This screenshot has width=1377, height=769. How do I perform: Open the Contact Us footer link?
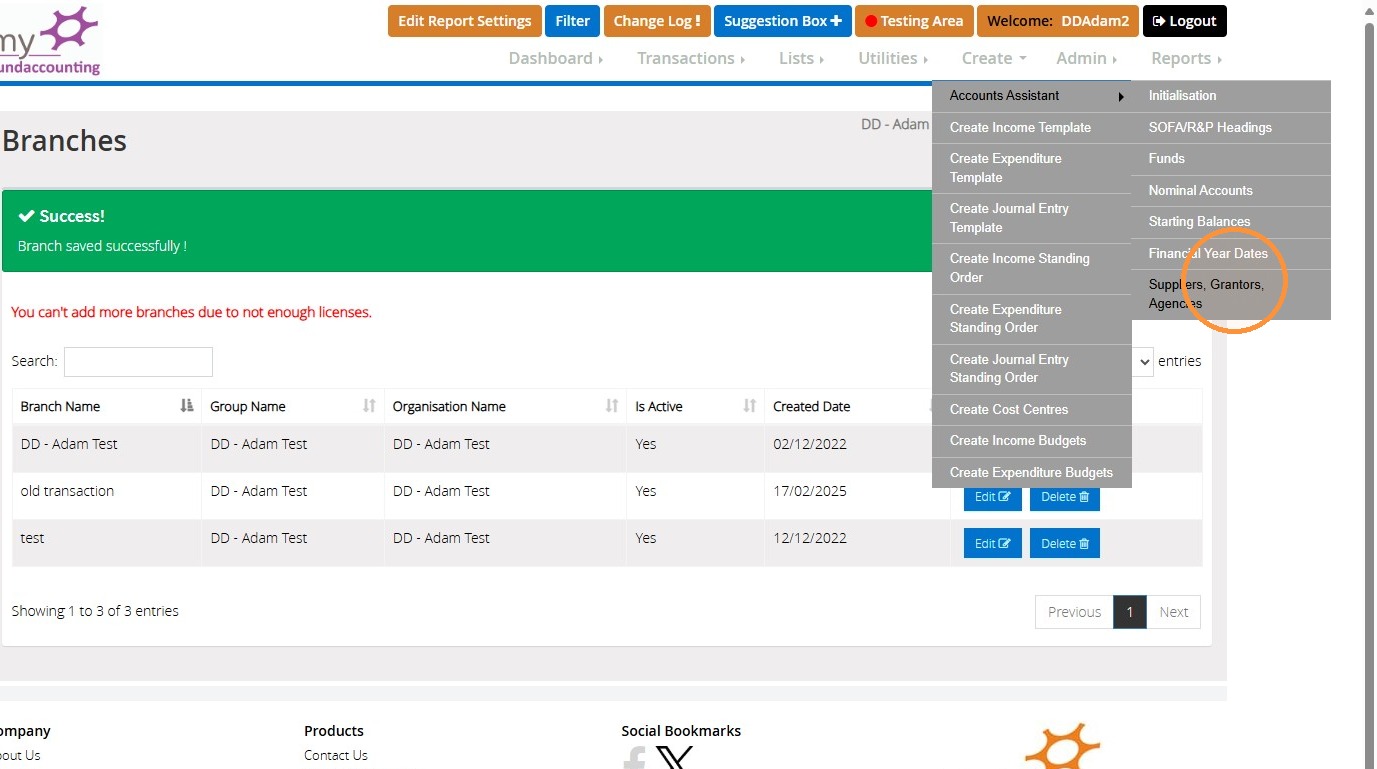click(336, 755)
